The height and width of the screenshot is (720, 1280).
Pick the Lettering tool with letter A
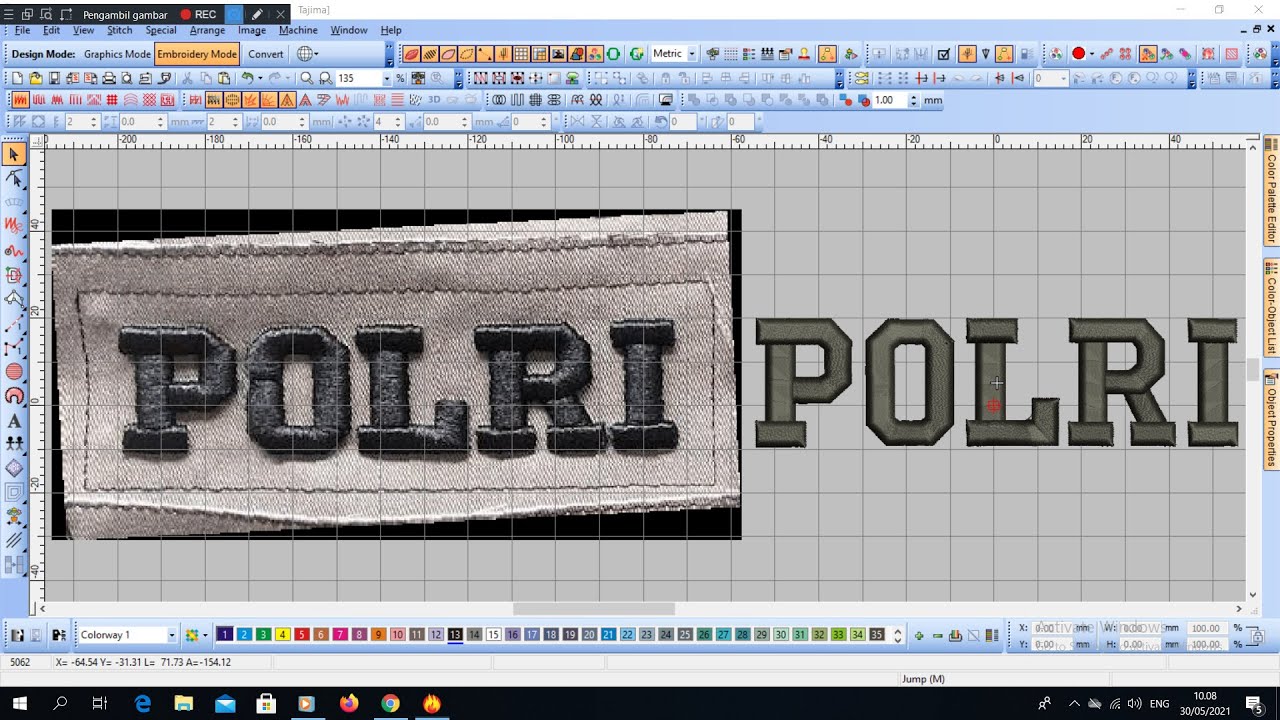tap(14, 420)
